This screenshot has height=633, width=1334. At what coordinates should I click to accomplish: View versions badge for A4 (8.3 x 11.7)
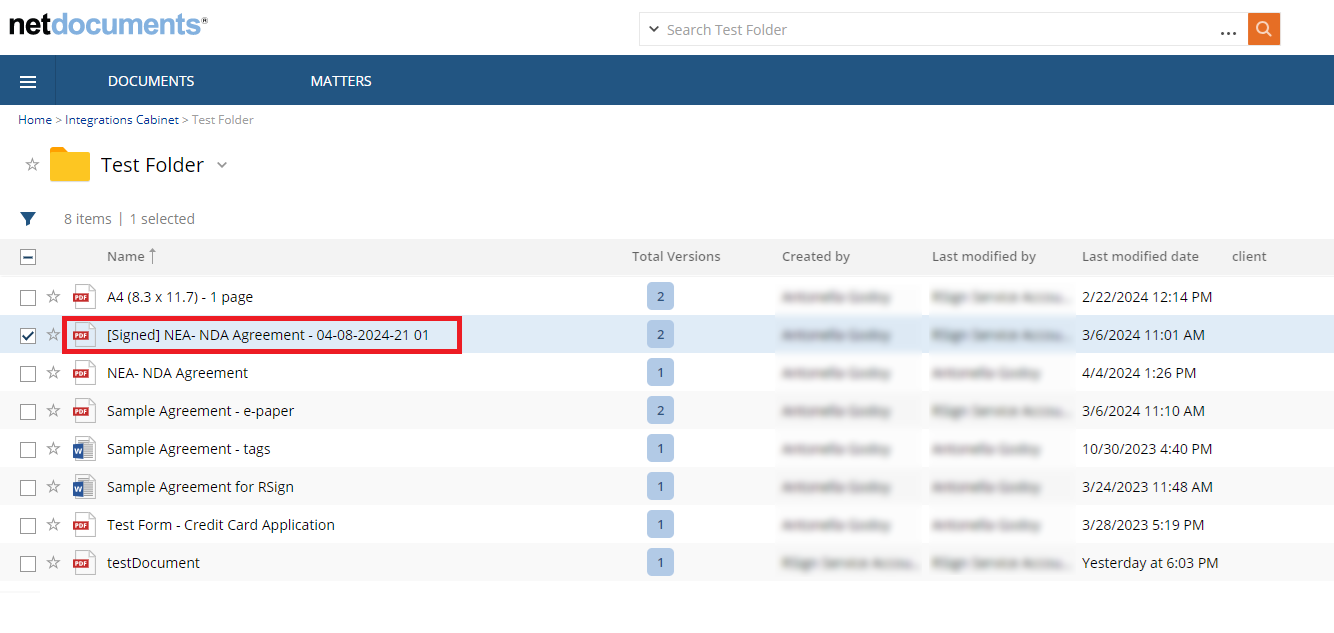660,296
